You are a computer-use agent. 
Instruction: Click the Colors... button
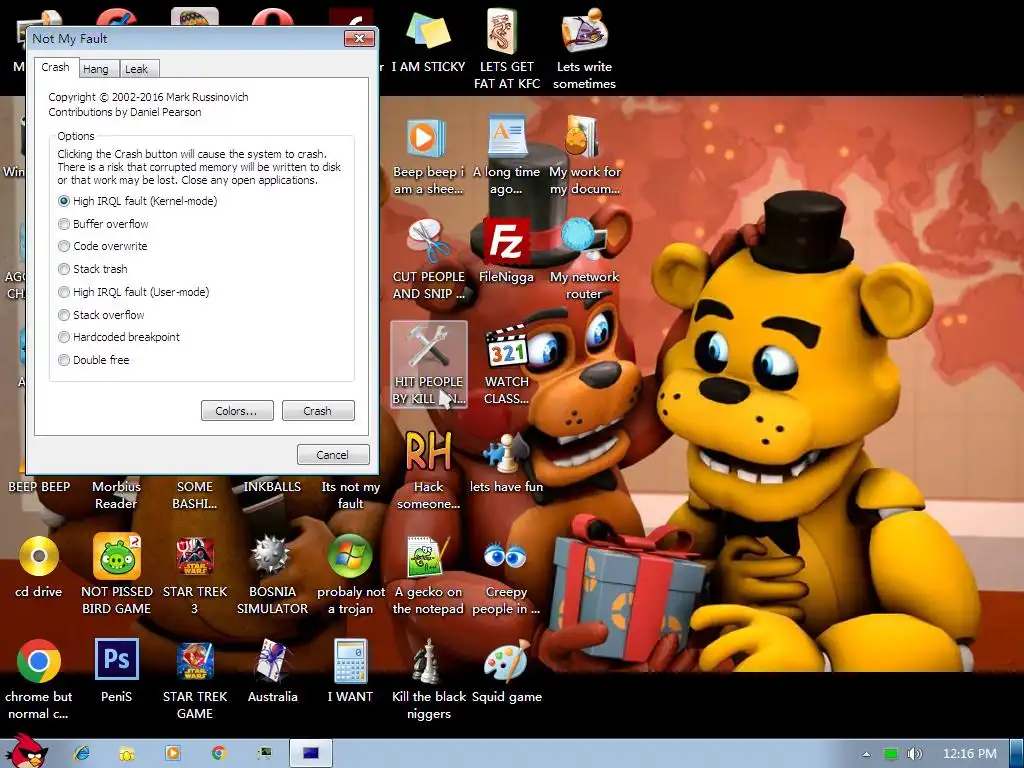click(x=237, y=411)
